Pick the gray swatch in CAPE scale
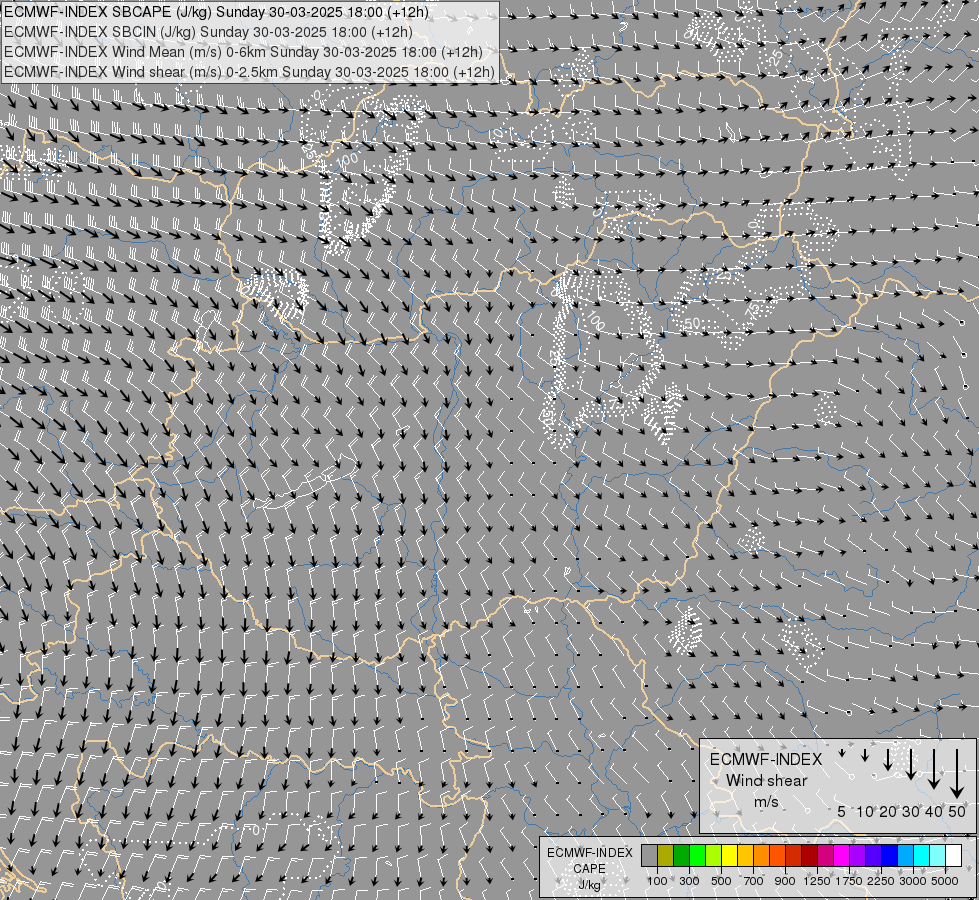This screenshot has height=900, width=979. (x=649, y=855)
